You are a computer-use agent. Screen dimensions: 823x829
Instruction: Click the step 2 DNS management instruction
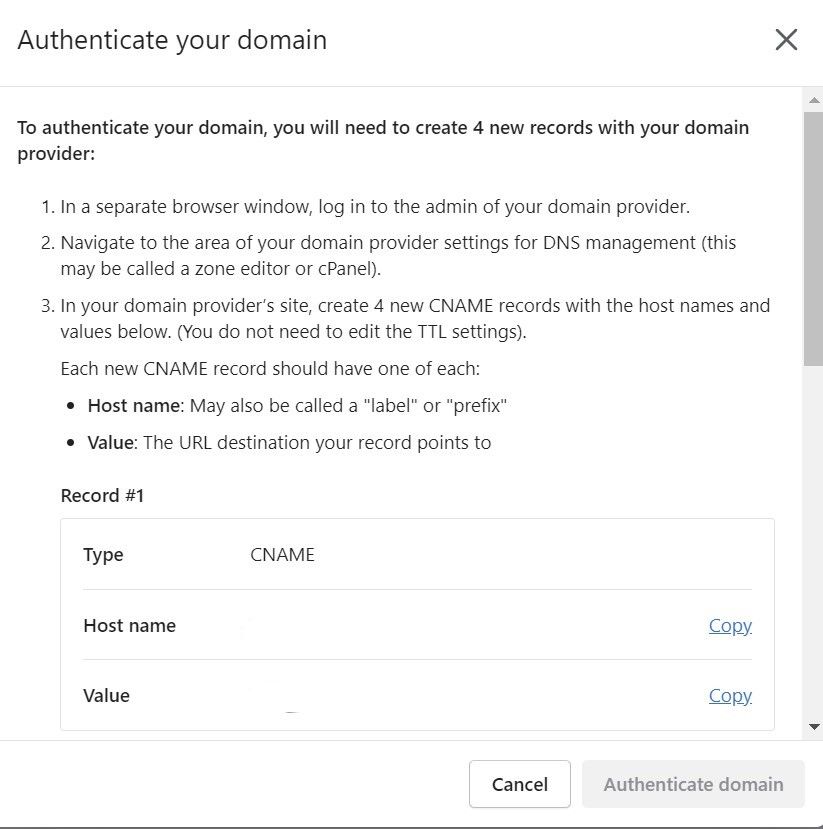pyautogui.click(x=398, y=255)
